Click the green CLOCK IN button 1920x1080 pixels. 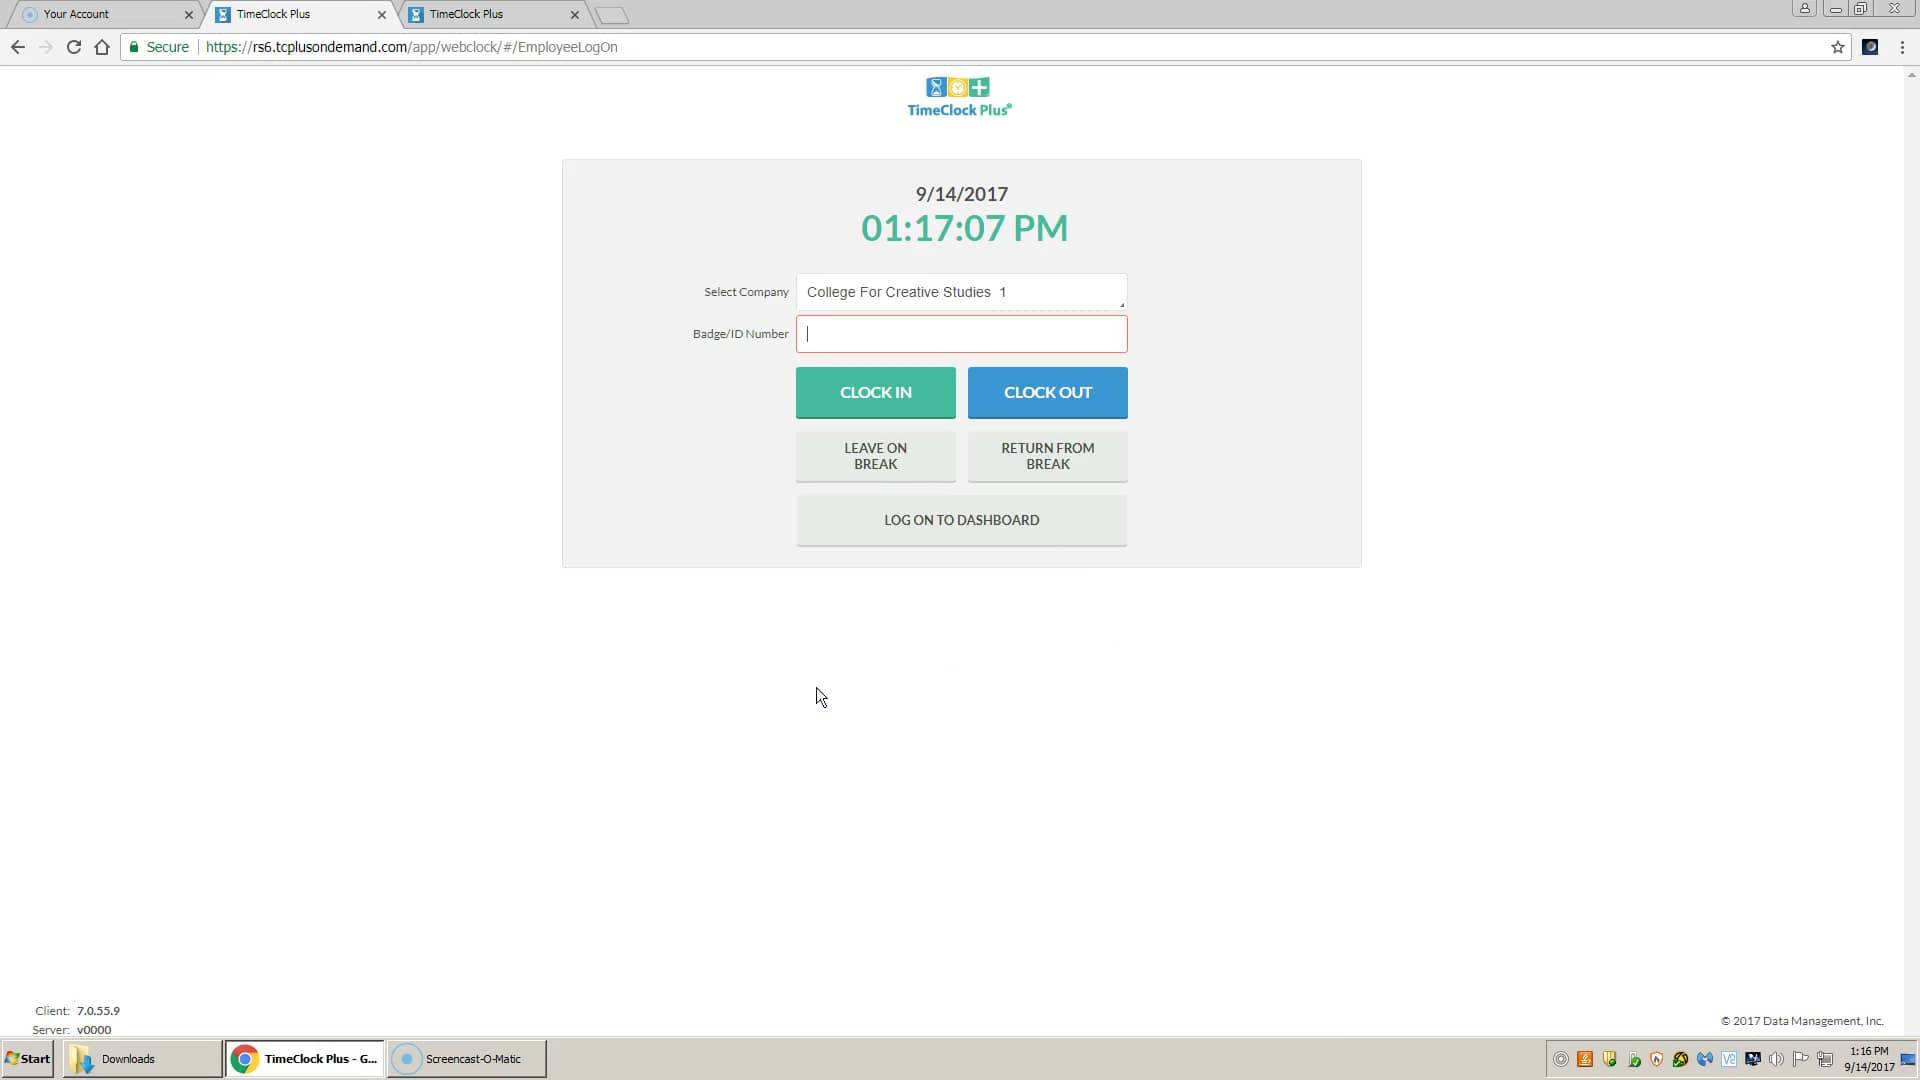point(875,392)
